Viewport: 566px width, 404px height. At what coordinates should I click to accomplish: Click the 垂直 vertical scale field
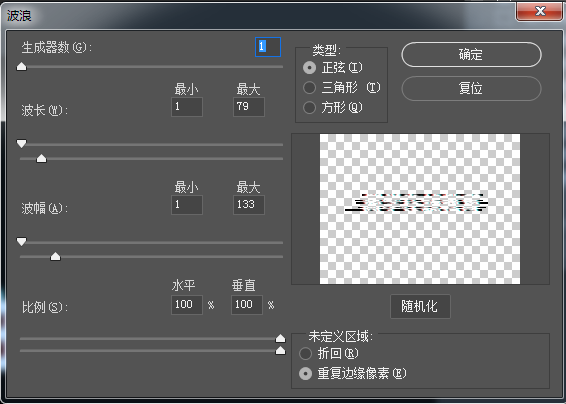(247, 305)
